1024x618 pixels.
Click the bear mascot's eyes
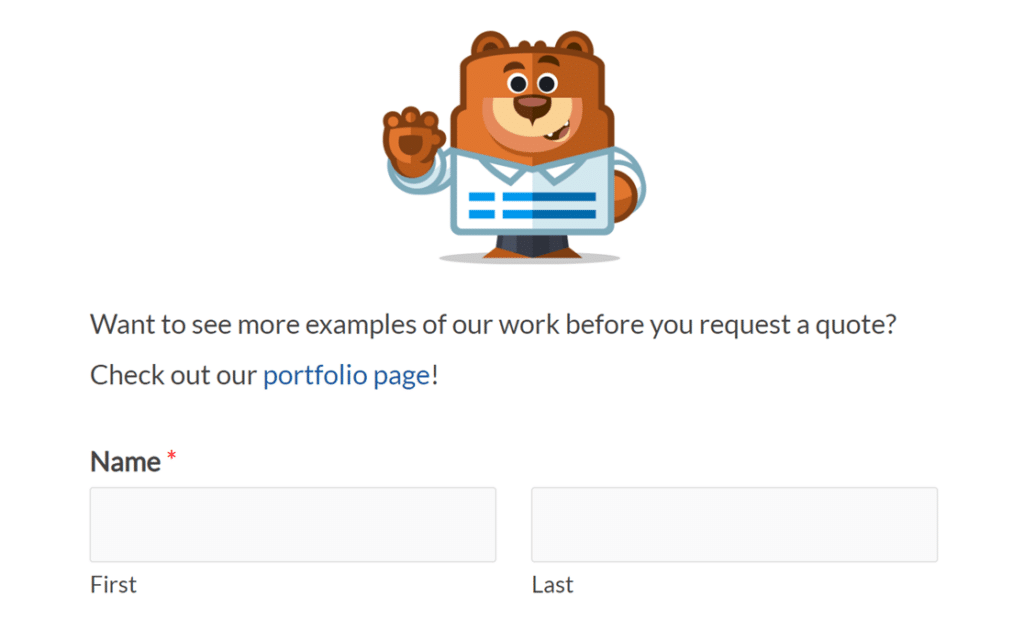click(532, 82)
